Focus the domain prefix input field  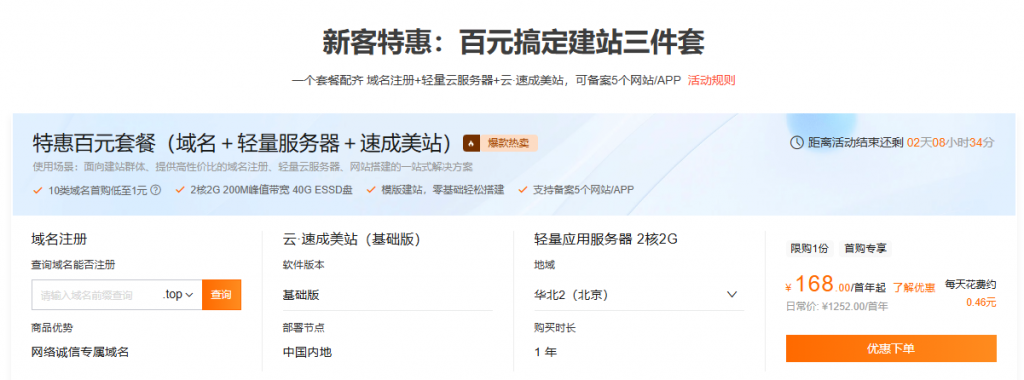coord(95,294)
